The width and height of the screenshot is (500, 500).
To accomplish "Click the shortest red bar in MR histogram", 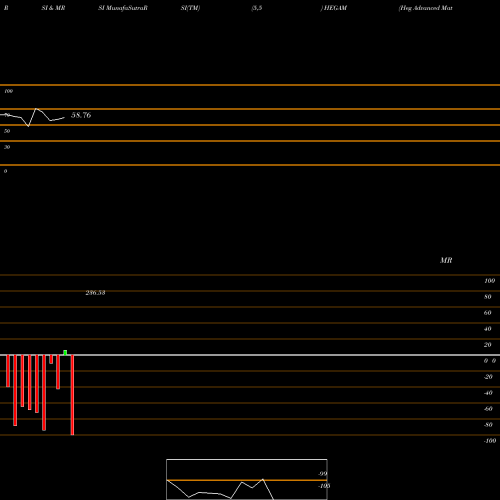I will (51, 359).
